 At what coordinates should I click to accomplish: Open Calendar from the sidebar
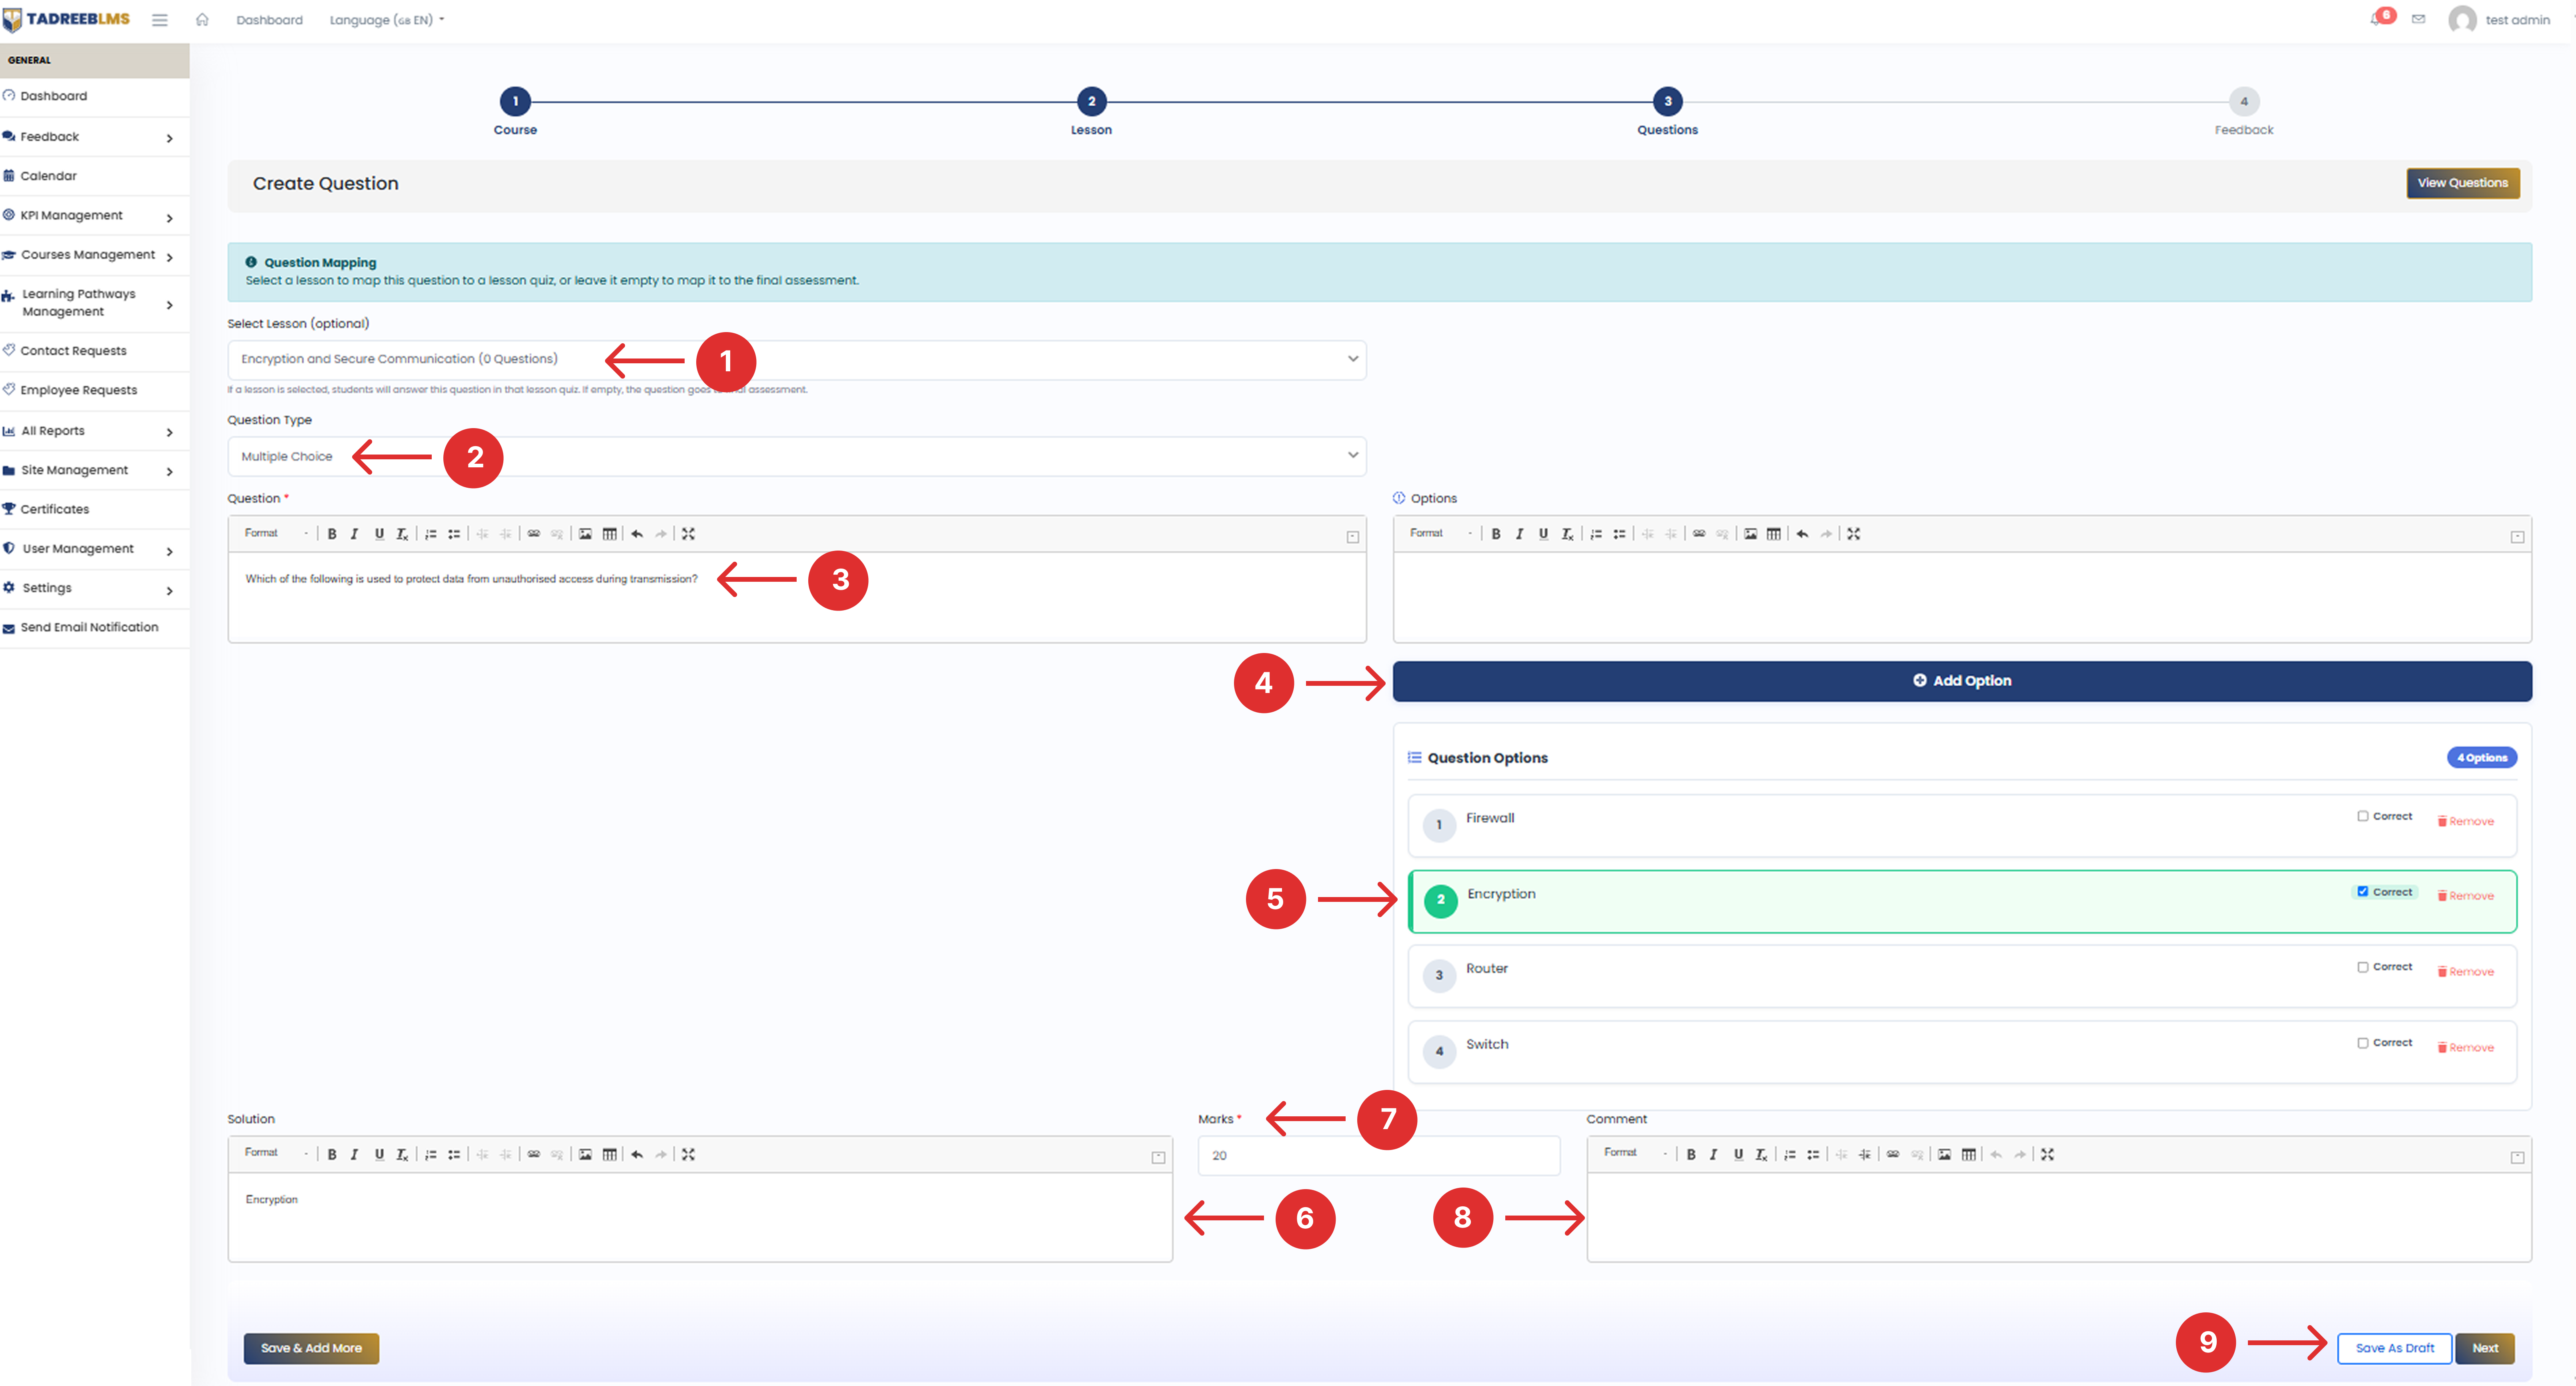pos(94,176)
